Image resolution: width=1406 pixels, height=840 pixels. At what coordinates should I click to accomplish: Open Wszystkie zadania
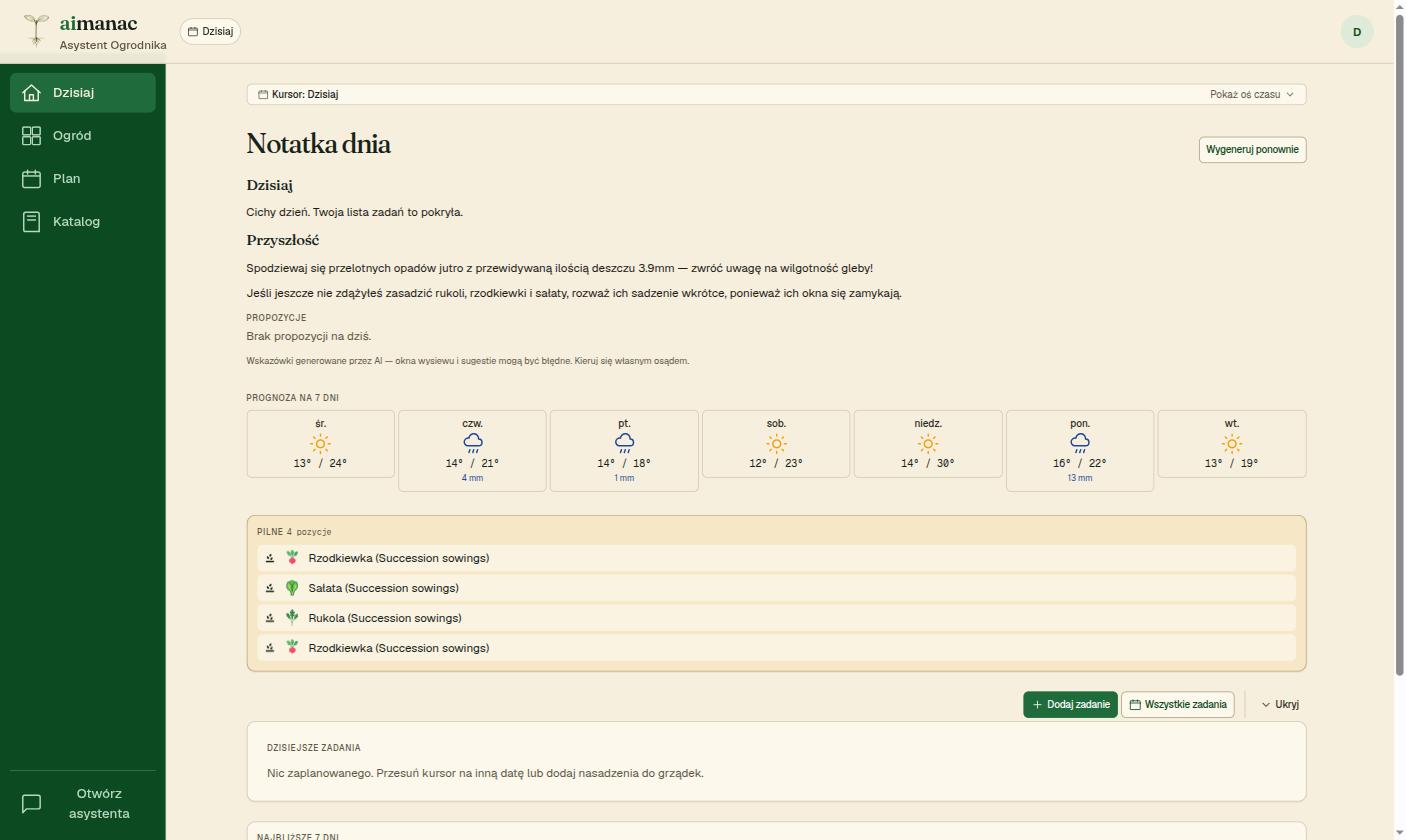click(1178, 704)
